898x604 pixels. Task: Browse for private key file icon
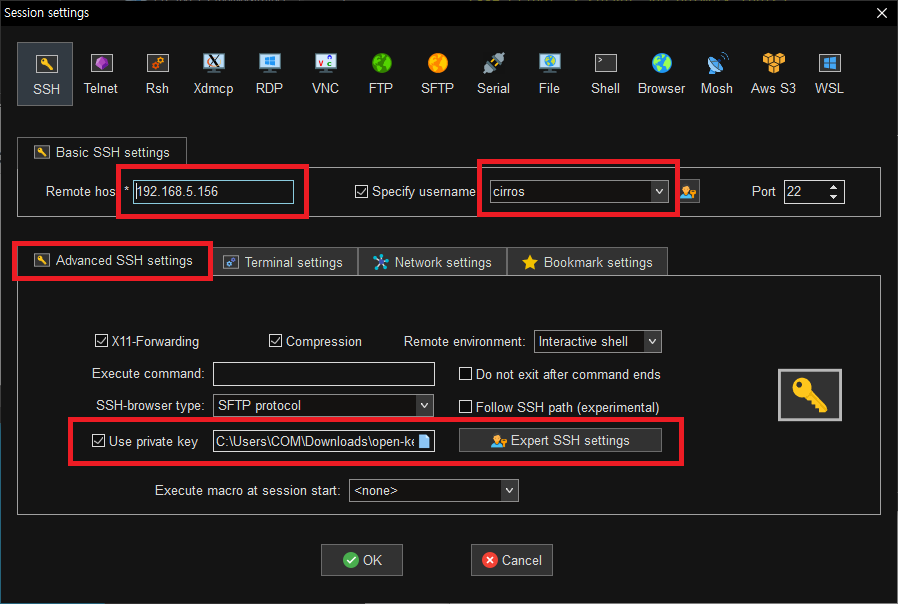coord(424,441)
